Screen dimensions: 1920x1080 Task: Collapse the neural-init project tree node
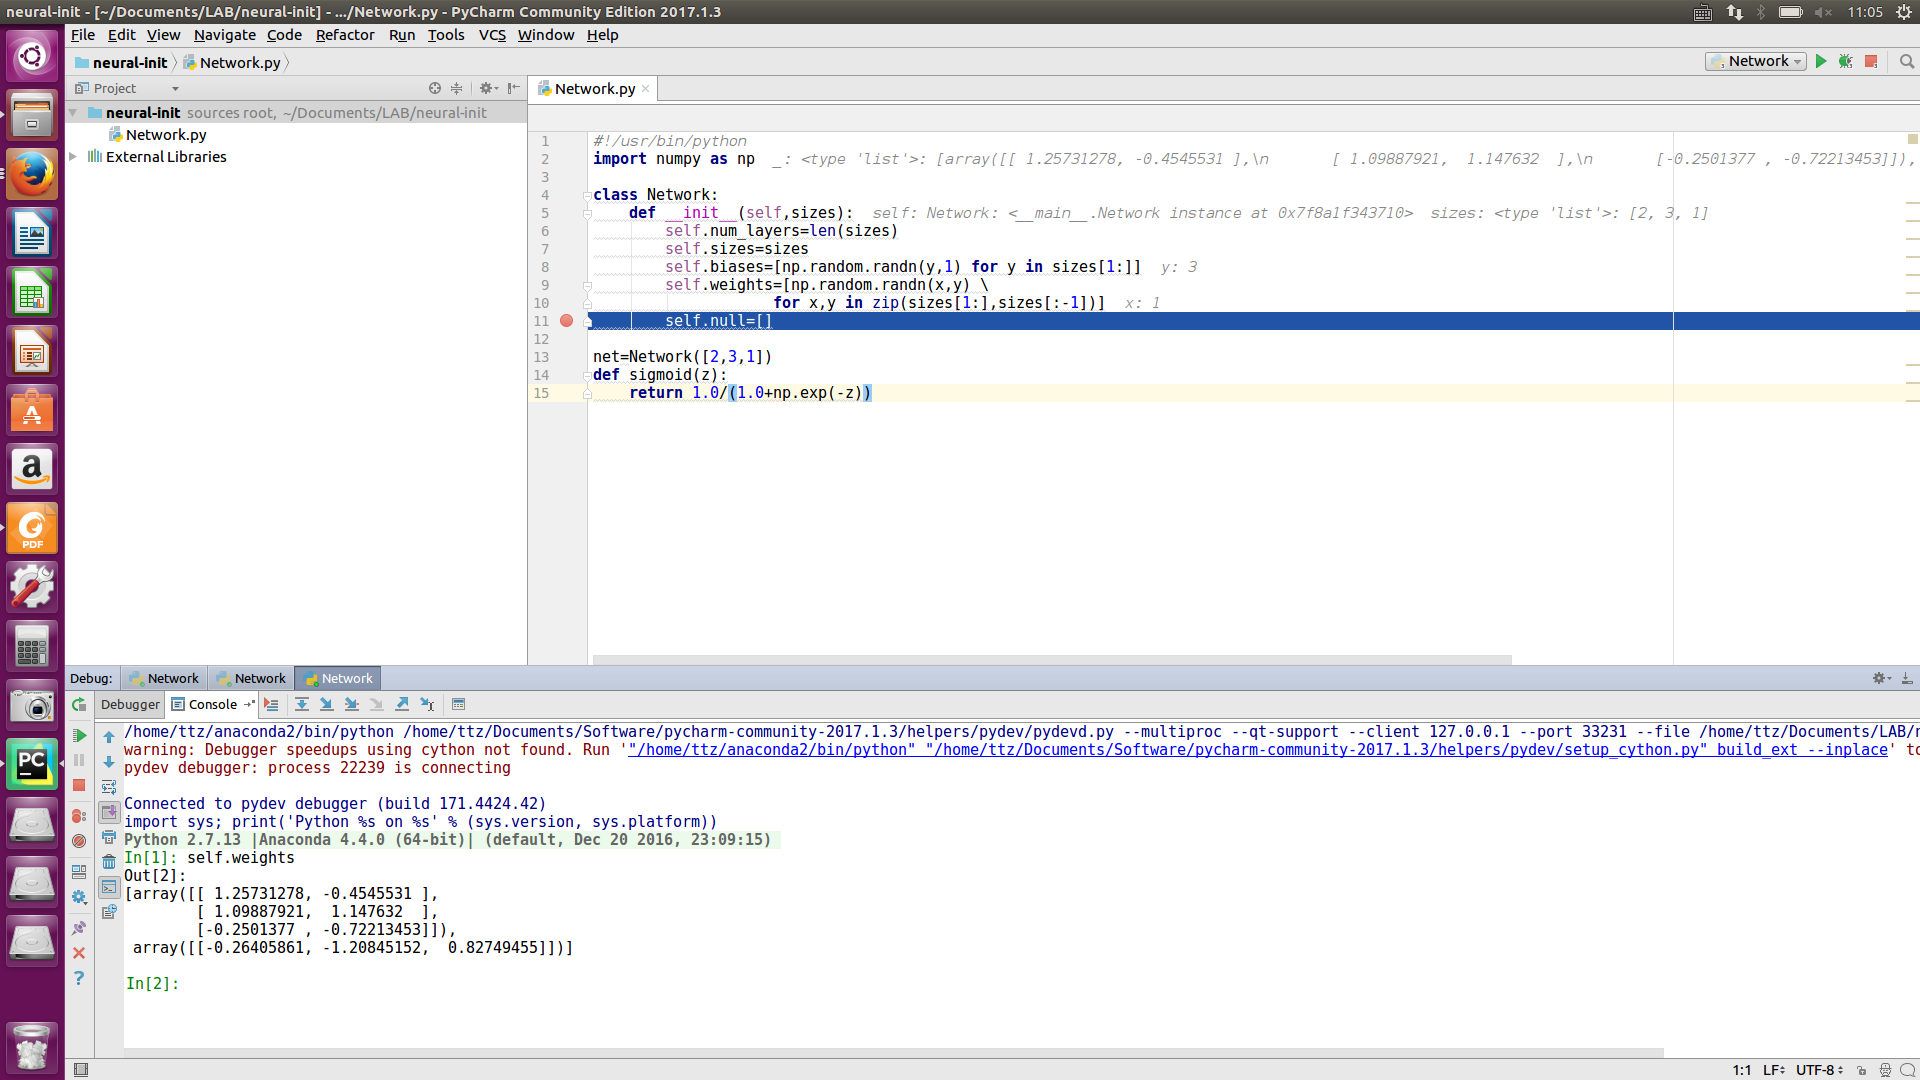pyautogui.click(x=73, y=113)
